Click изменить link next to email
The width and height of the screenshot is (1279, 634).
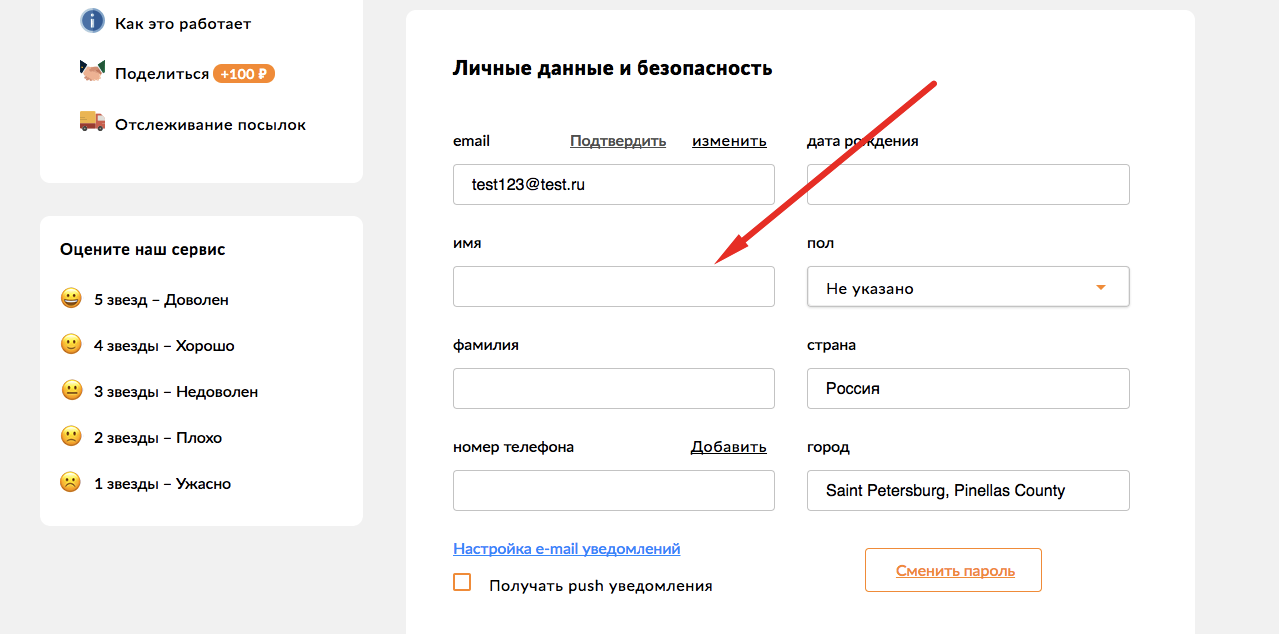(x=729, y=141)
